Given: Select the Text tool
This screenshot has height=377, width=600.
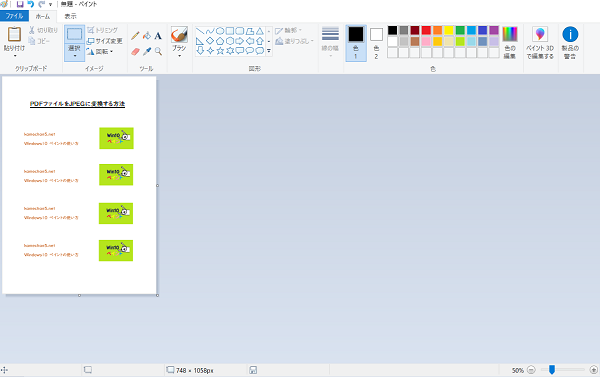Looking at the screenshot, I should pos(158,36).
